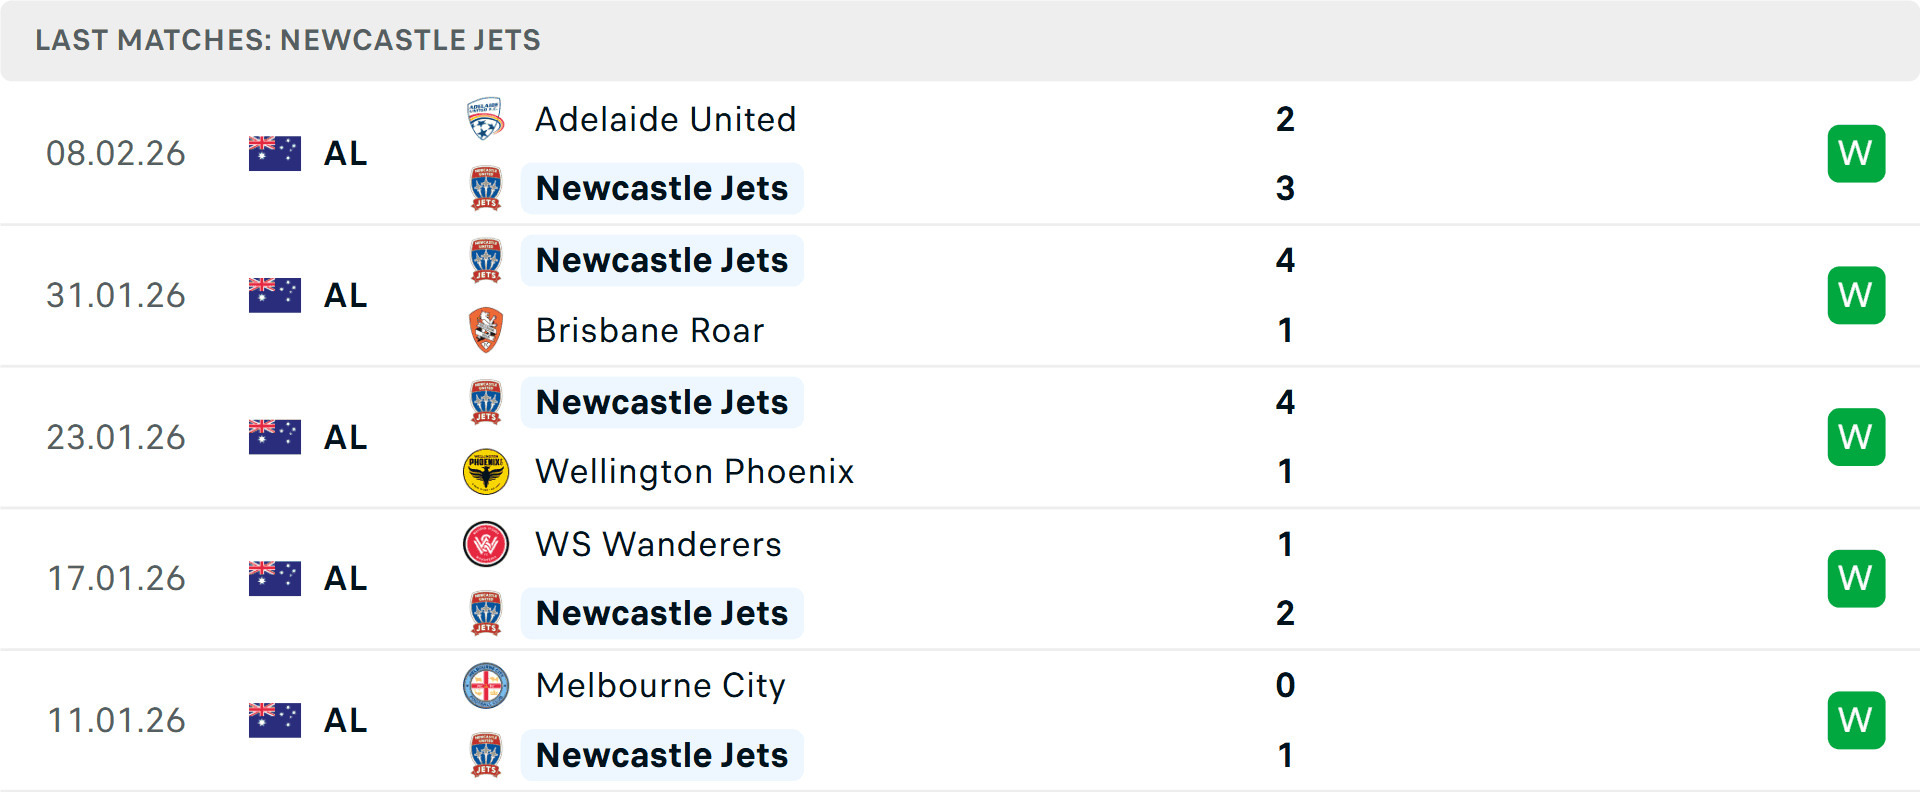Click the Australian flag for the 11.01.26 fixture

(x=274, y=719)
